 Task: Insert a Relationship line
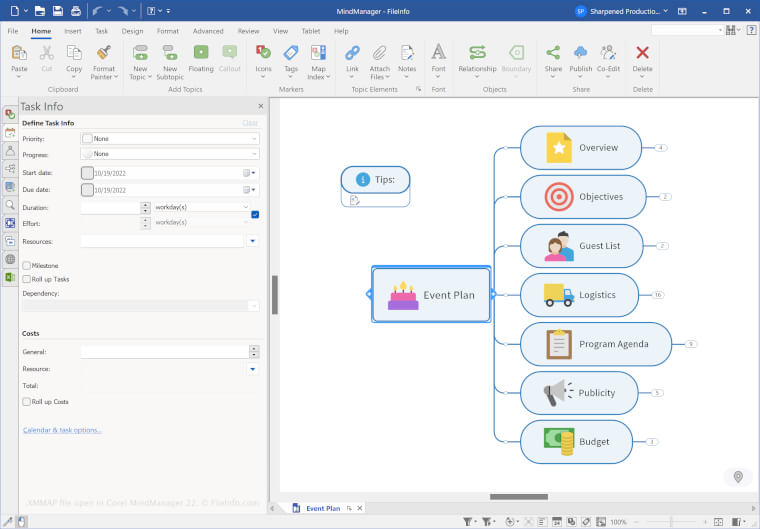(x=477, y=53)
